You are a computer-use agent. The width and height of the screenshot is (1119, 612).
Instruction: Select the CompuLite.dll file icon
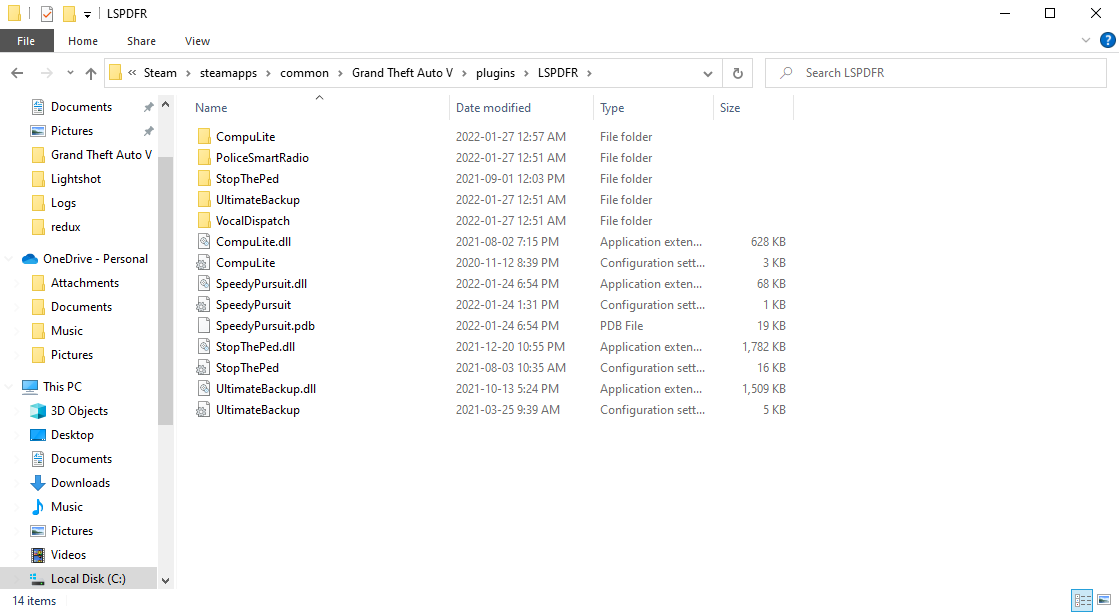(x=204, y=242)
